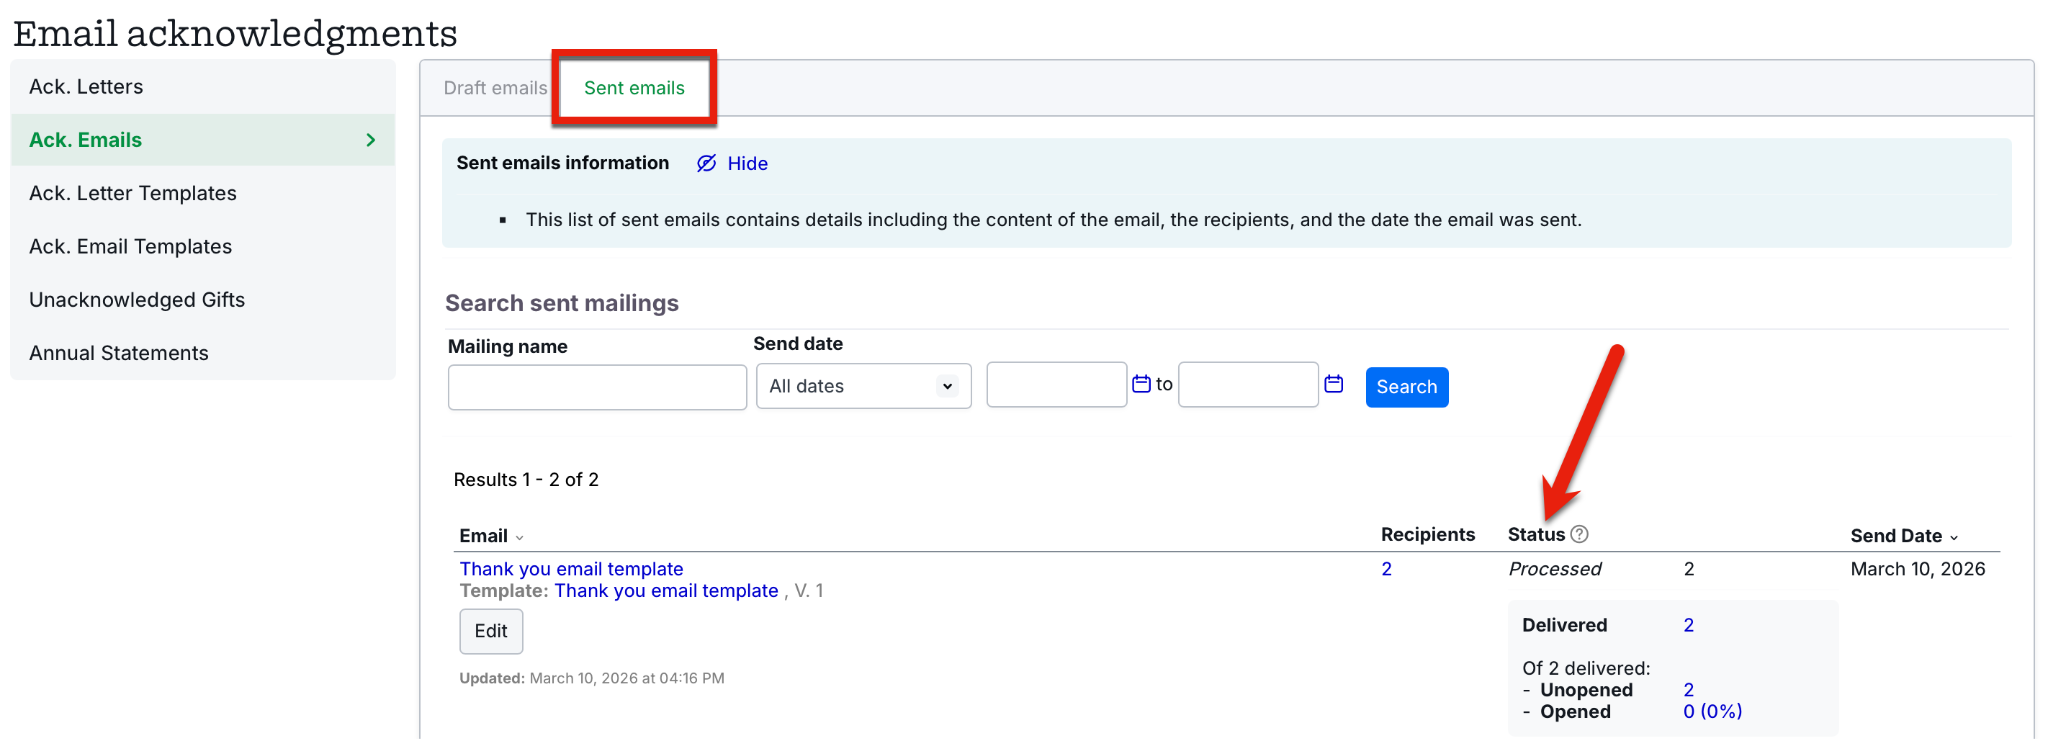Open Ack. Letter Templates
Viewport: 2048px width, 739px height.
click(202, 193)
